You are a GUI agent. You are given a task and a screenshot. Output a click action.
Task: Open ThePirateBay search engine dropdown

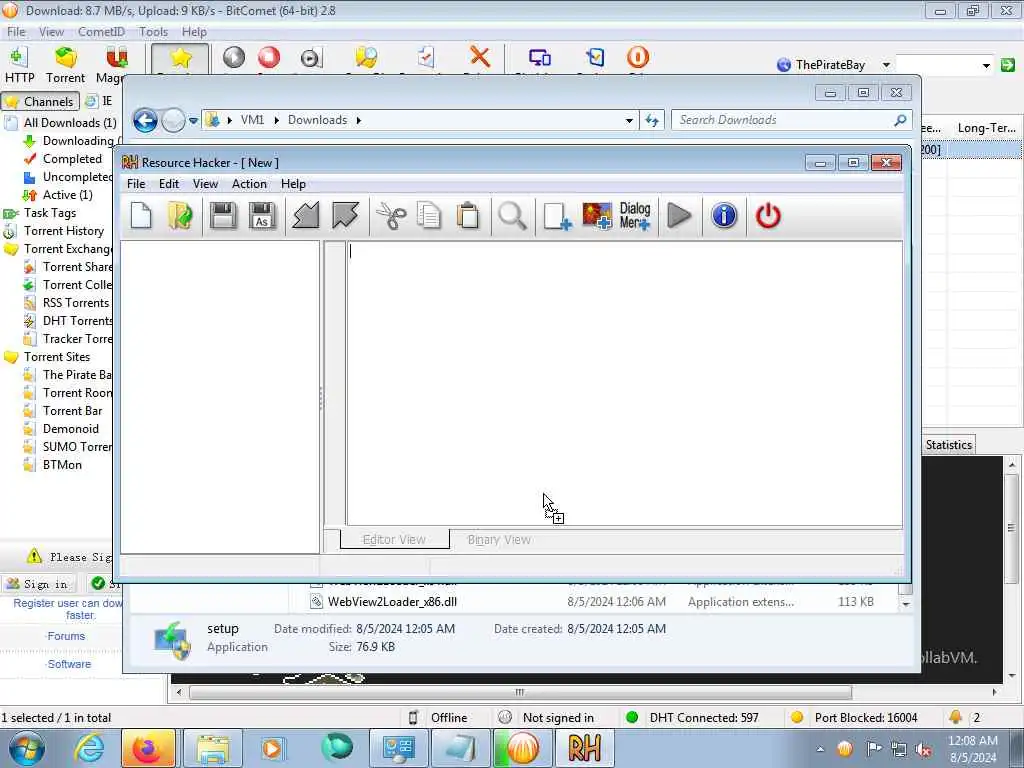pyautogui.click(x=886, y=65)
